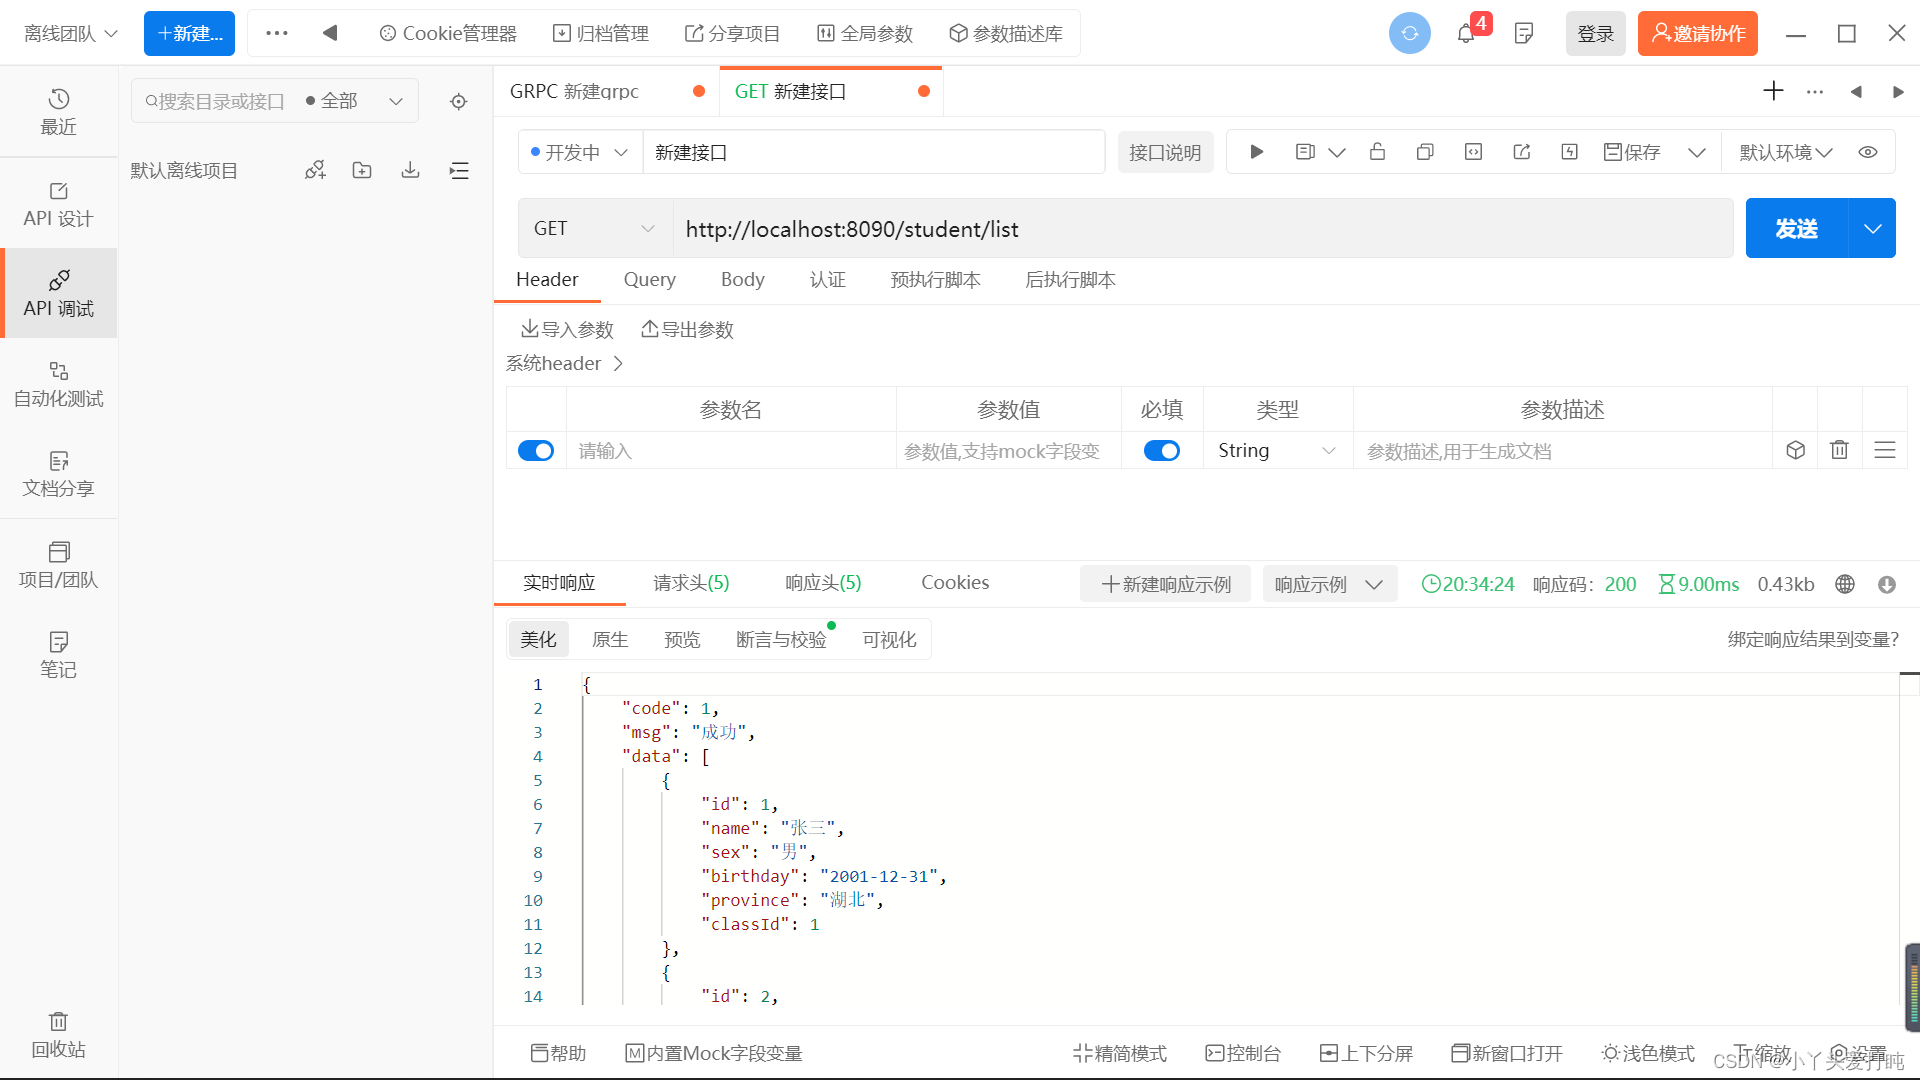This screenshot has width=1920, height=1080.
Task: Click the +新建 button
Action: pos(189,33)
